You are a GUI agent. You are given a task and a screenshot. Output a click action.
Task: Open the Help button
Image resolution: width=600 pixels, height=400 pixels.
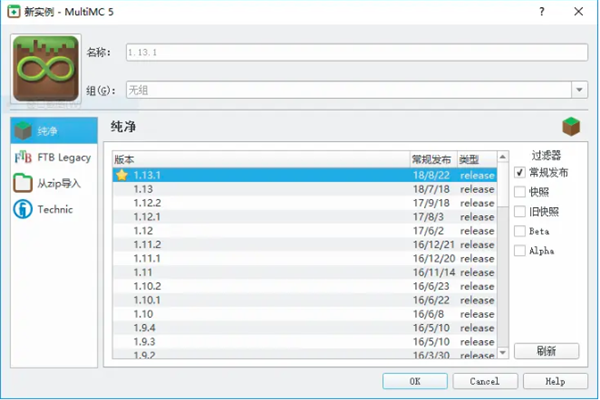555,381
